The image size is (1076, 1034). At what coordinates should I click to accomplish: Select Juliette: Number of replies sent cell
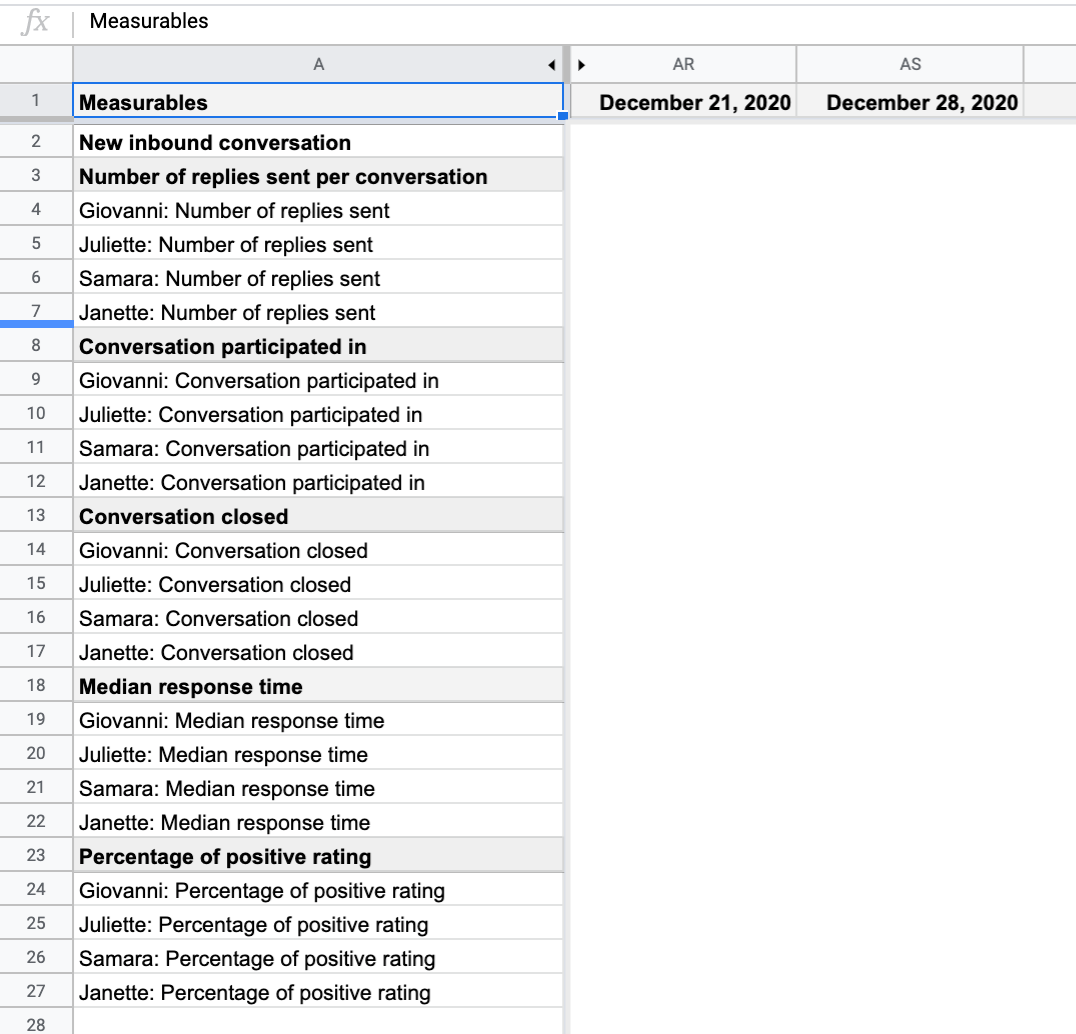[x=318, y=244]
